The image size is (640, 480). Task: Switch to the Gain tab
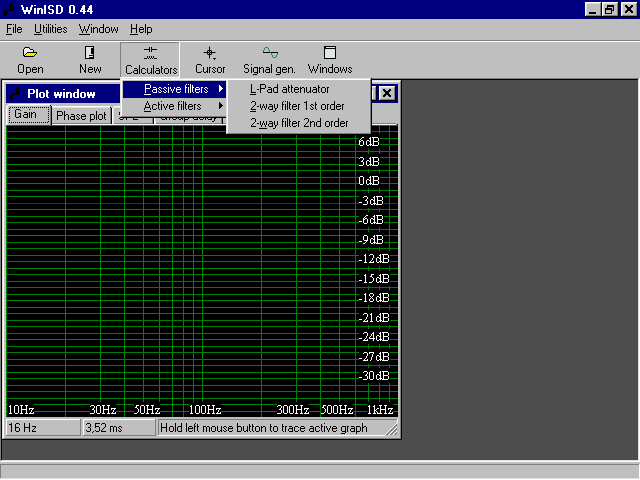click(29, 115)
